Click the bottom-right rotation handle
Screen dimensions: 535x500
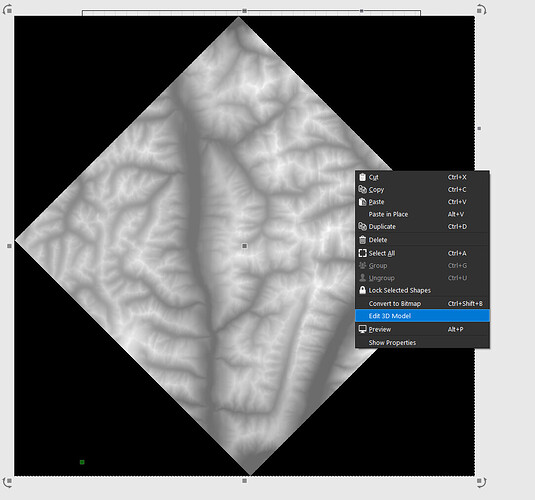(481, 482)
